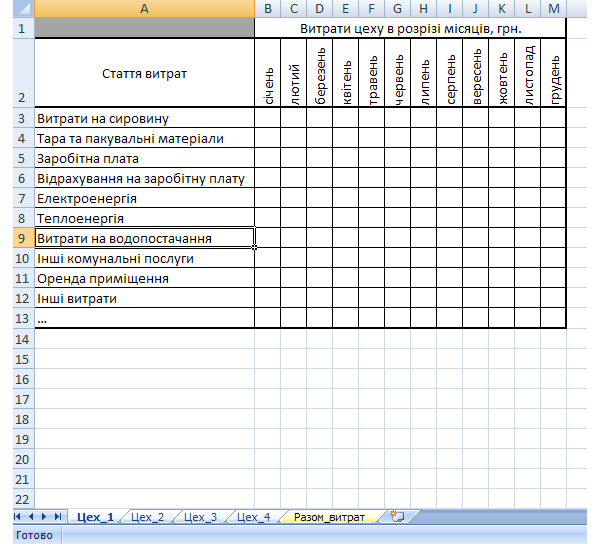Select the '...' cell in row 13
The image size is (600, 544).
(x=144, y=318)
